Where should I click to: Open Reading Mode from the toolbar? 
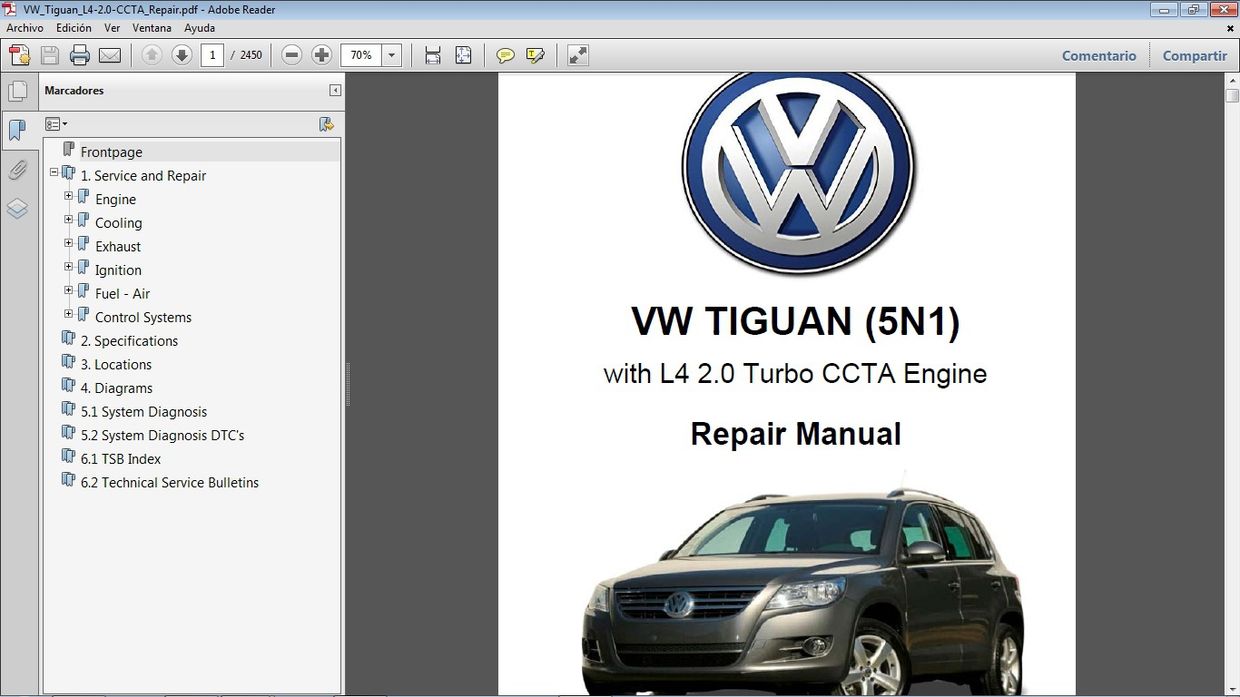coord(577,55)
